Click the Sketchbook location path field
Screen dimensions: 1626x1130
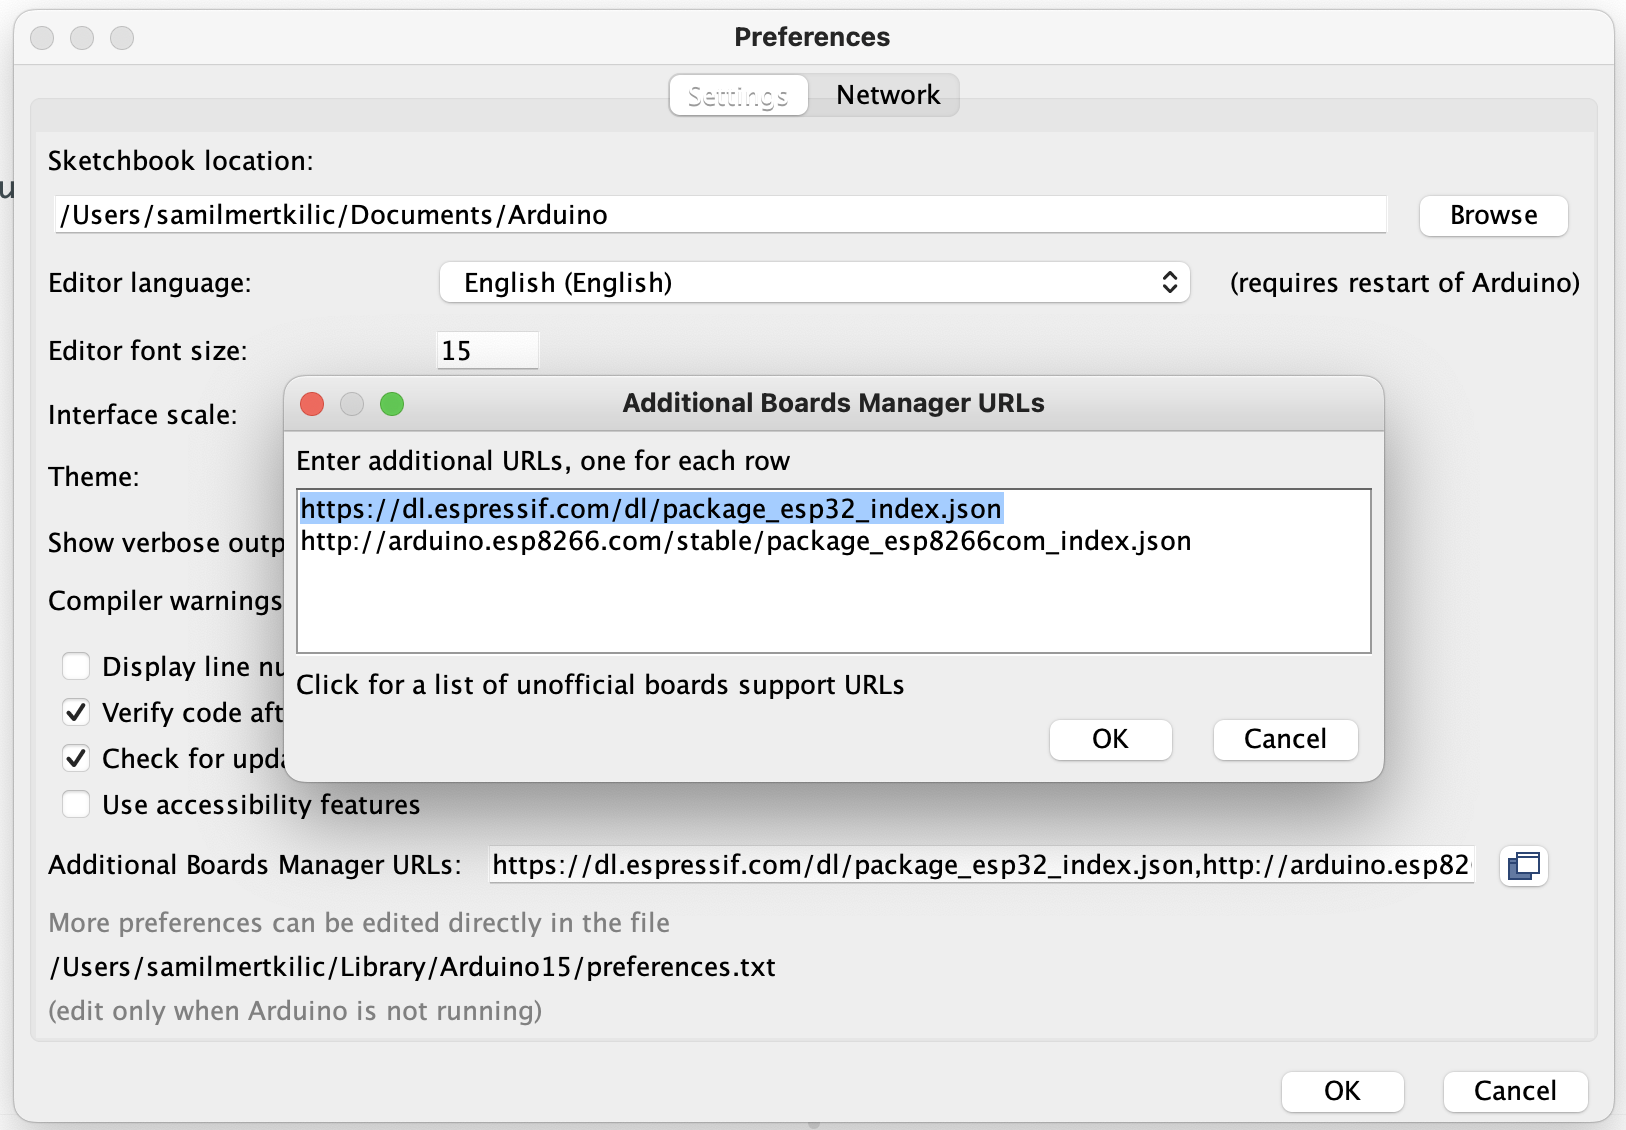[720, 215]
